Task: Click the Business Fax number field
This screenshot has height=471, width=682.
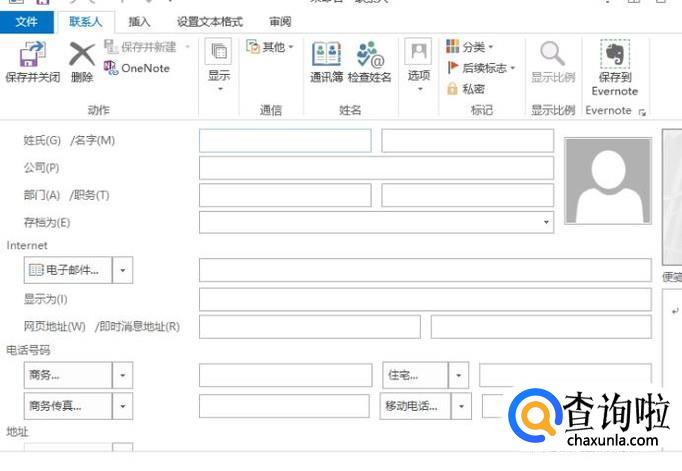Action: point(284,406)
